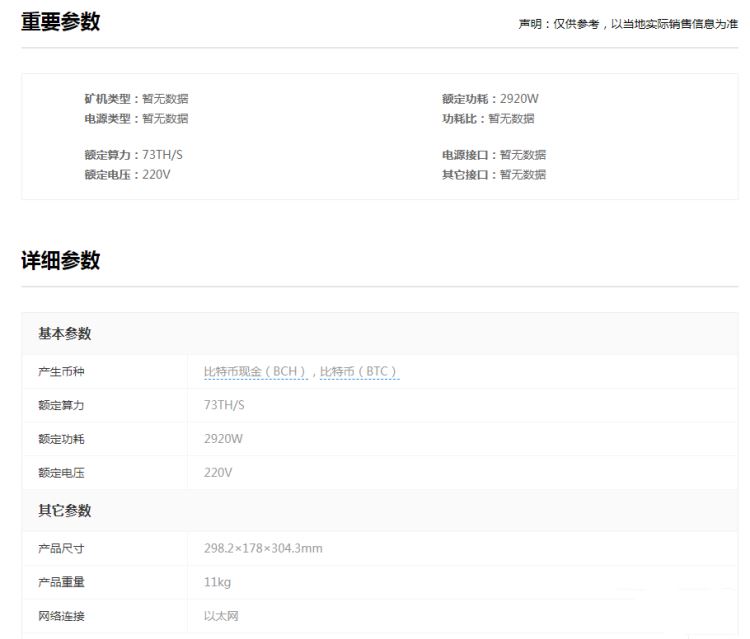Viewport: 750px width, 639px height.
Task: Open the 比特币（BTC） link
Action: (x=359, y=372)
